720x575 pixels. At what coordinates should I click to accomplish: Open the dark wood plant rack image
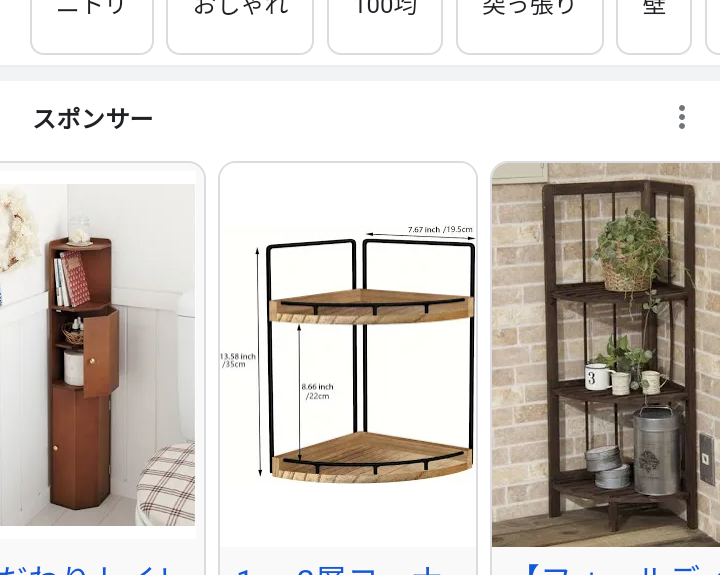click(606, 355)
